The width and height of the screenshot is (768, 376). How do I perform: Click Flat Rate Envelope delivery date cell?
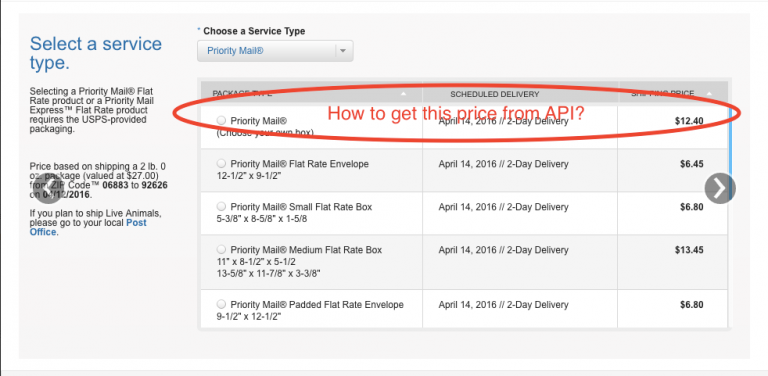click(504, 164)
